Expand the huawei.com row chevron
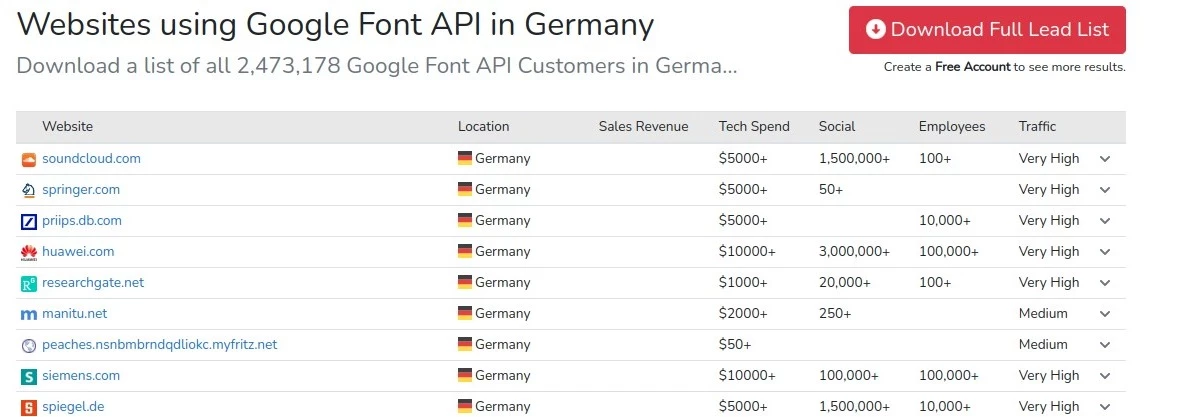Viewport: 1189px width, 417px height. [1105, 252]
